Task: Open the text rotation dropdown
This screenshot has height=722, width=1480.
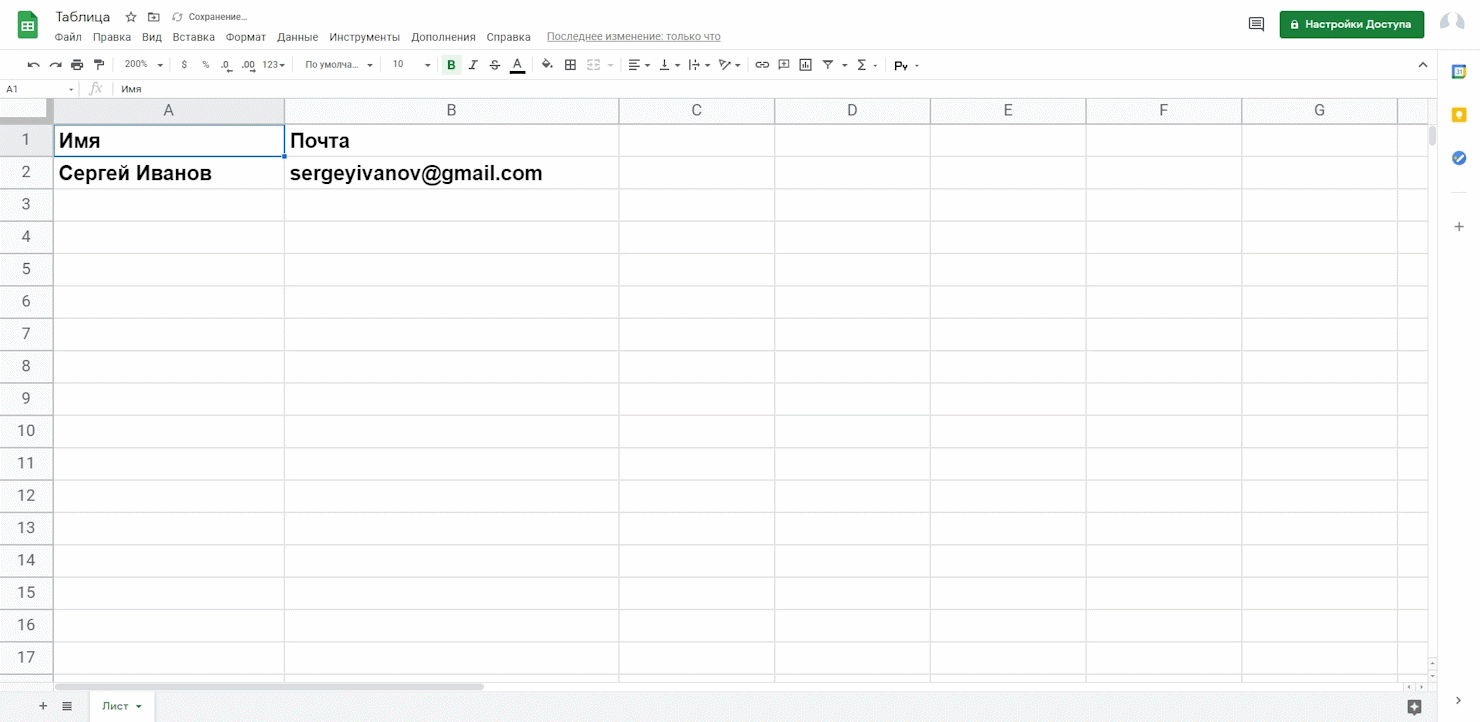Action: pos(730,65)
